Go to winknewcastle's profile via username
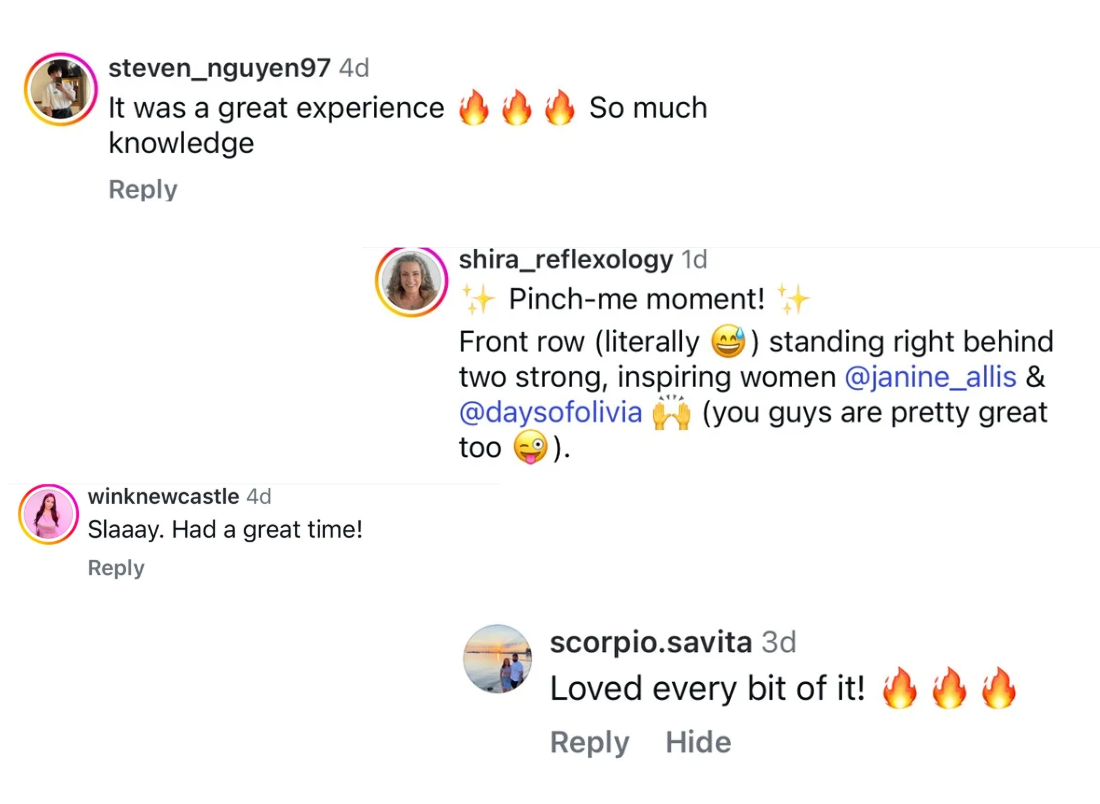1100x804 pixels. pos(163,497)
